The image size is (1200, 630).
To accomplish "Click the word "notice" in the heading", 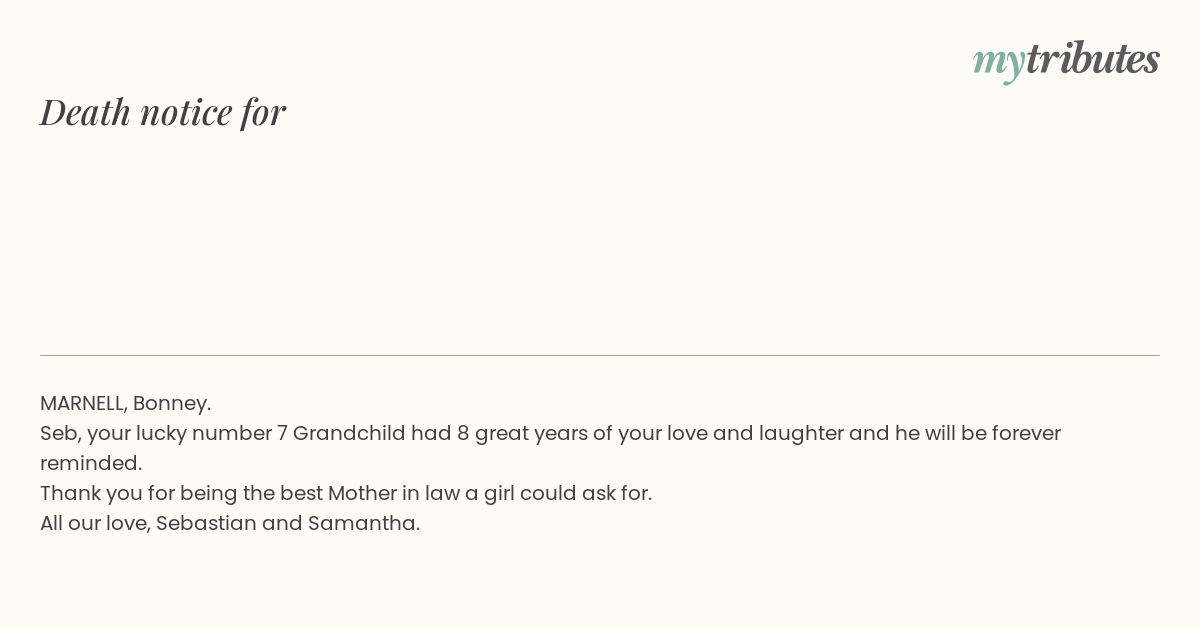I will (x=186, y=112).
